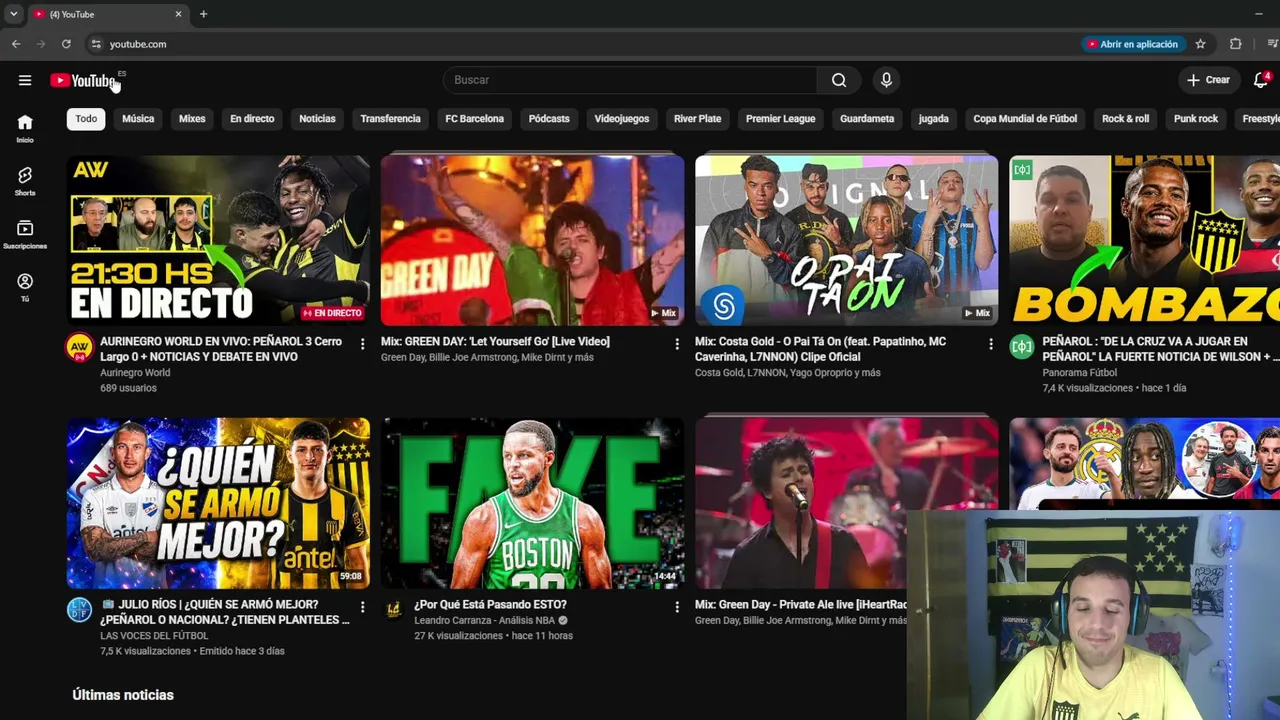The image size is (1280, 720).
Task: Go to YouTube home via the logo
Action: (84, 81)
